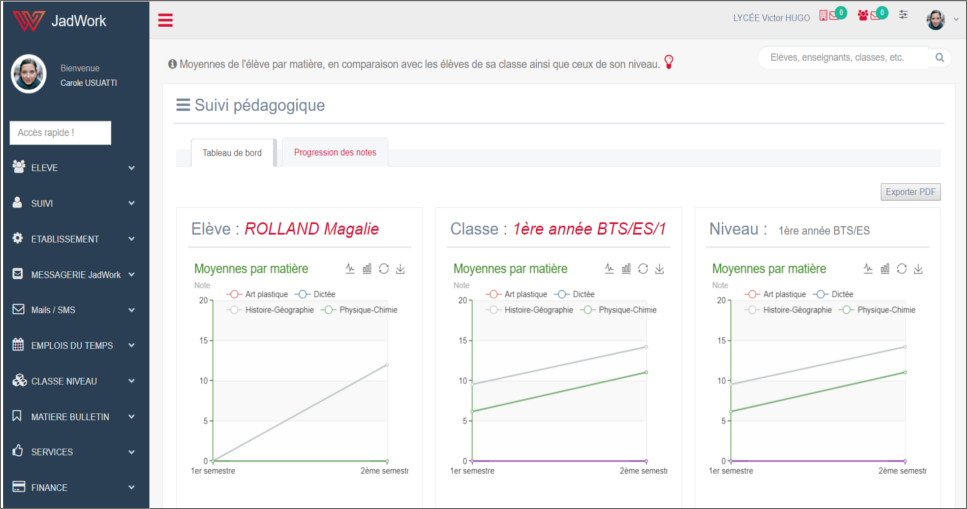Toggle Art plastique series in Elève chart

coord(257,294)
